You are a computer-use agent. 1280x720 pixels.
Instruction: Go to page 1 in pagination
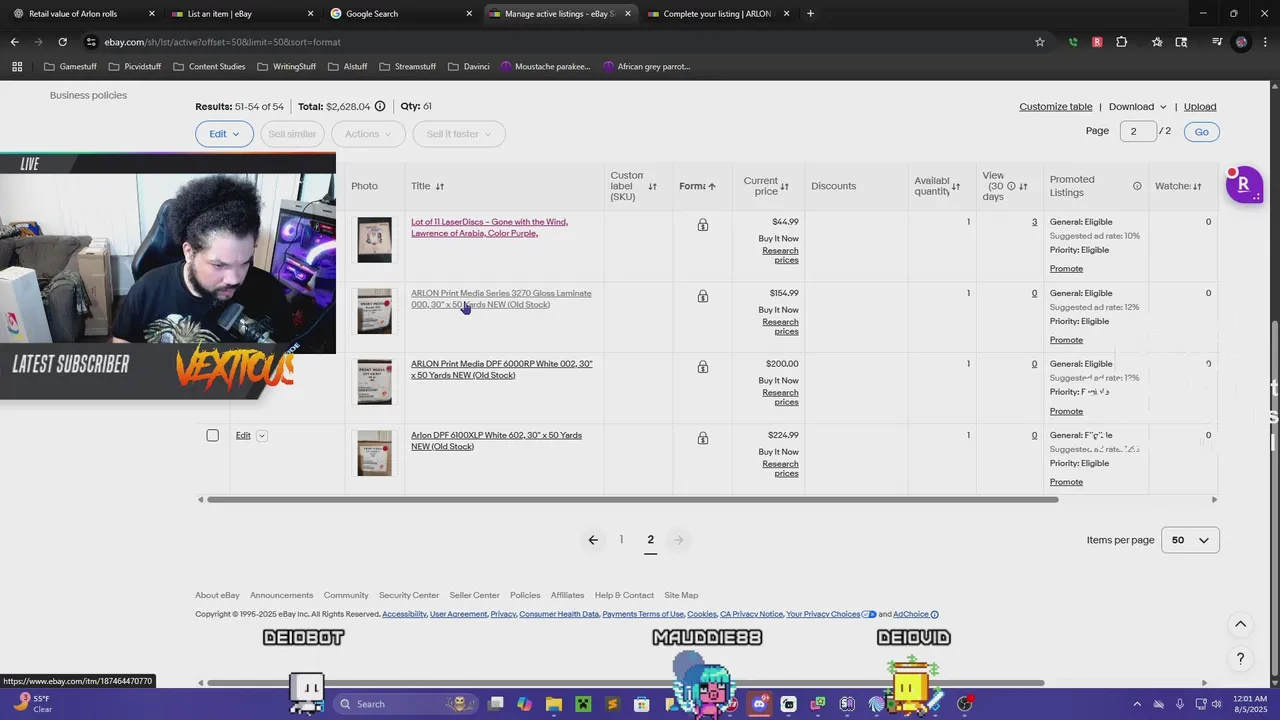click(x=621, y=540)
